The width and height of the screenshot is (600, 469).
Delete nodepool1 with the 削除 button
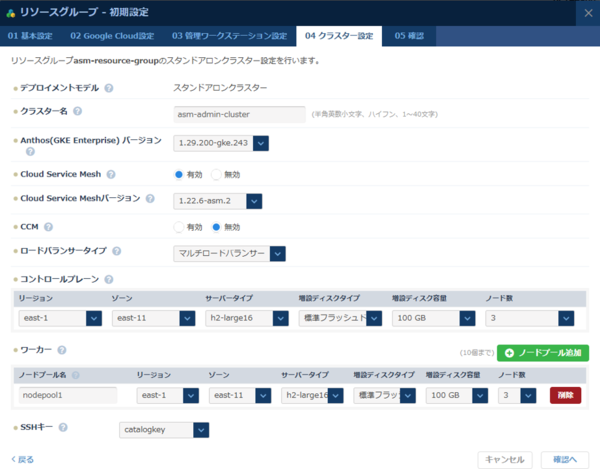565,396
